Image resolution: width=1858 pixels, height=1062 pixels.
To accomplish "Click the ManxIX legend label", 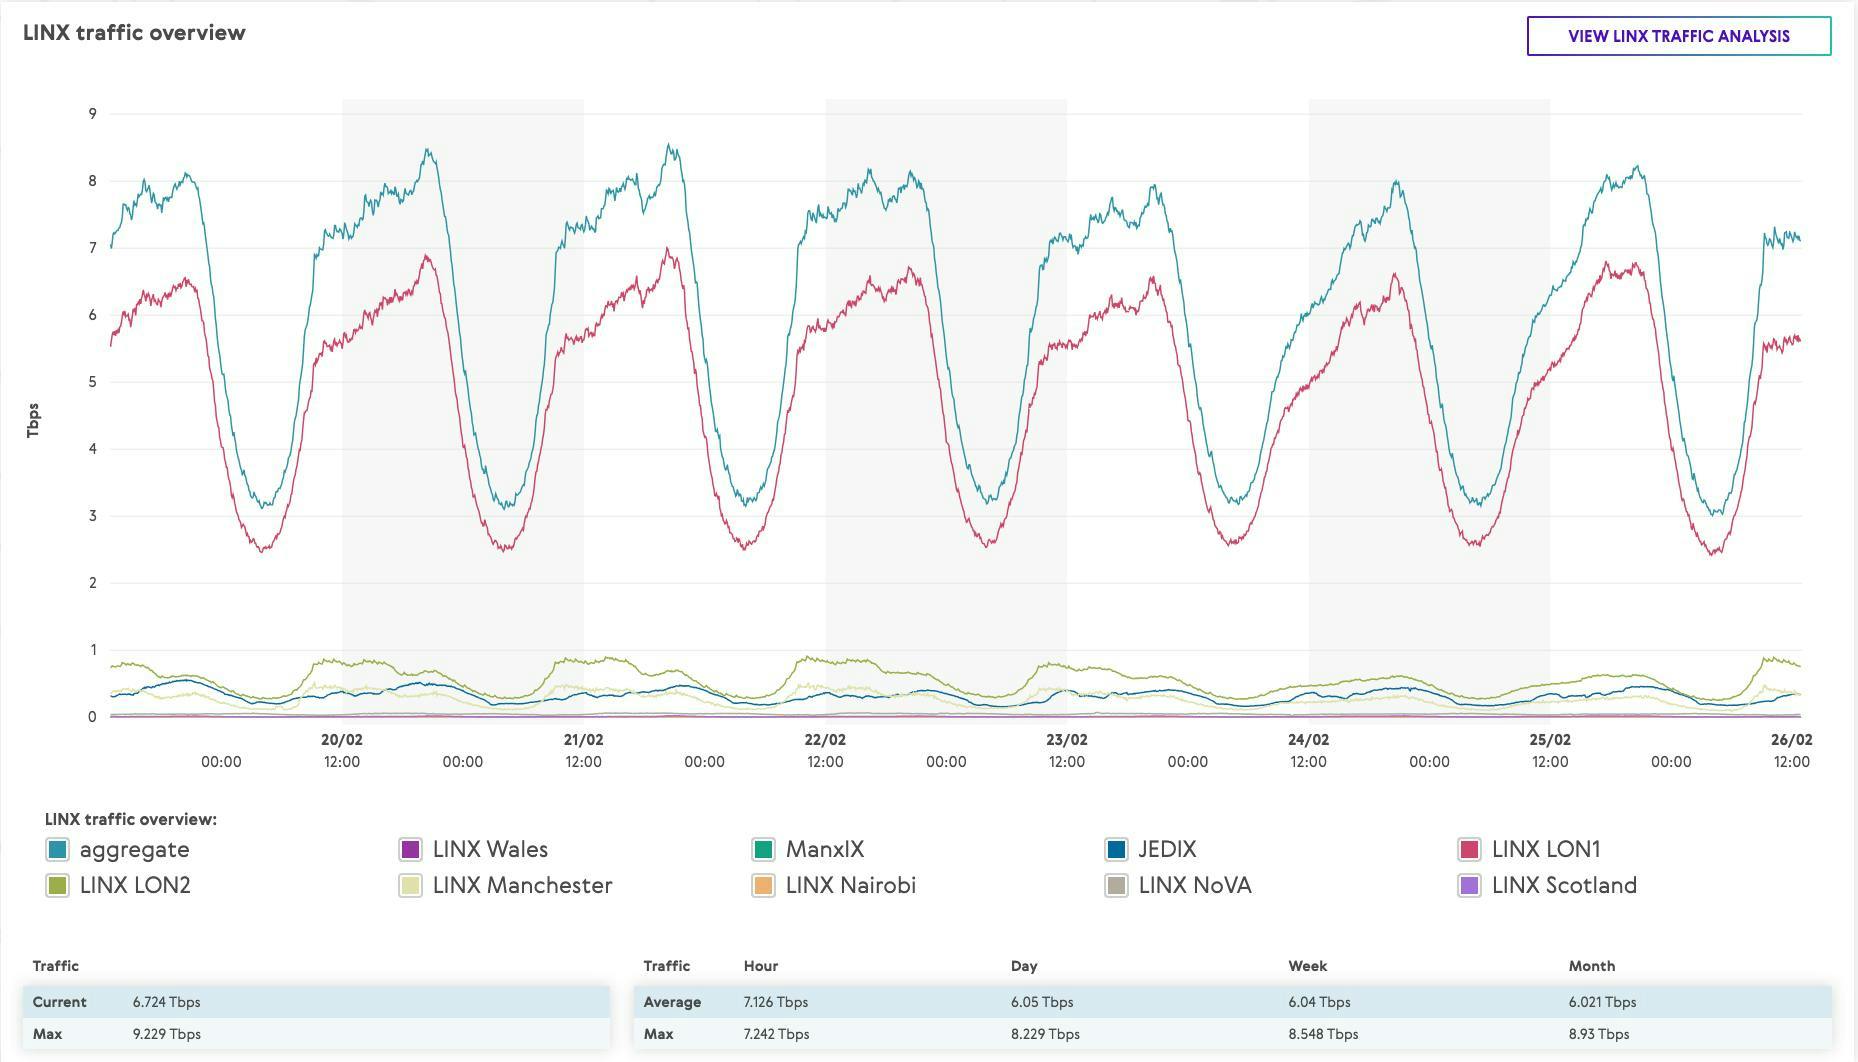I will tap(825, 850).
